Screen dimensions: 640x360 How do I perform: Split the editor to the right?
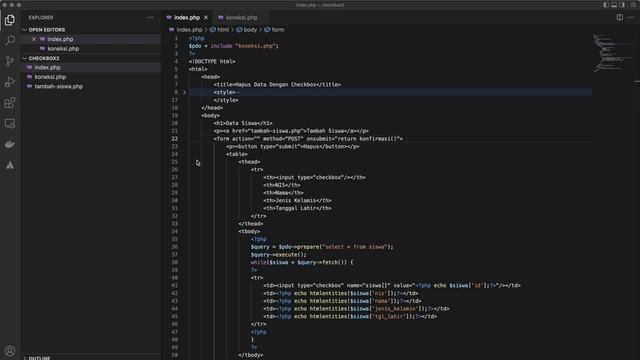pos(620,17)
